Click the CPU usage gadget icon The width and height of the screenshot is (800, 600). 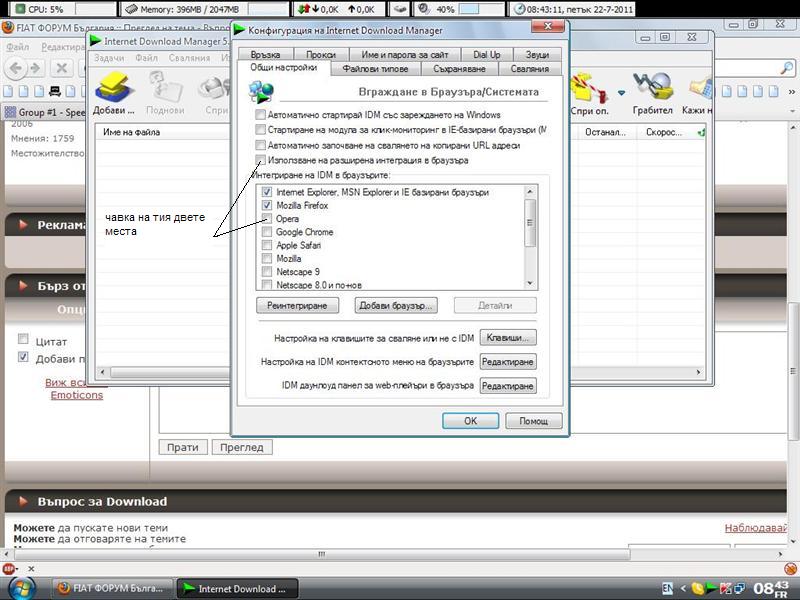pos(20,9)
